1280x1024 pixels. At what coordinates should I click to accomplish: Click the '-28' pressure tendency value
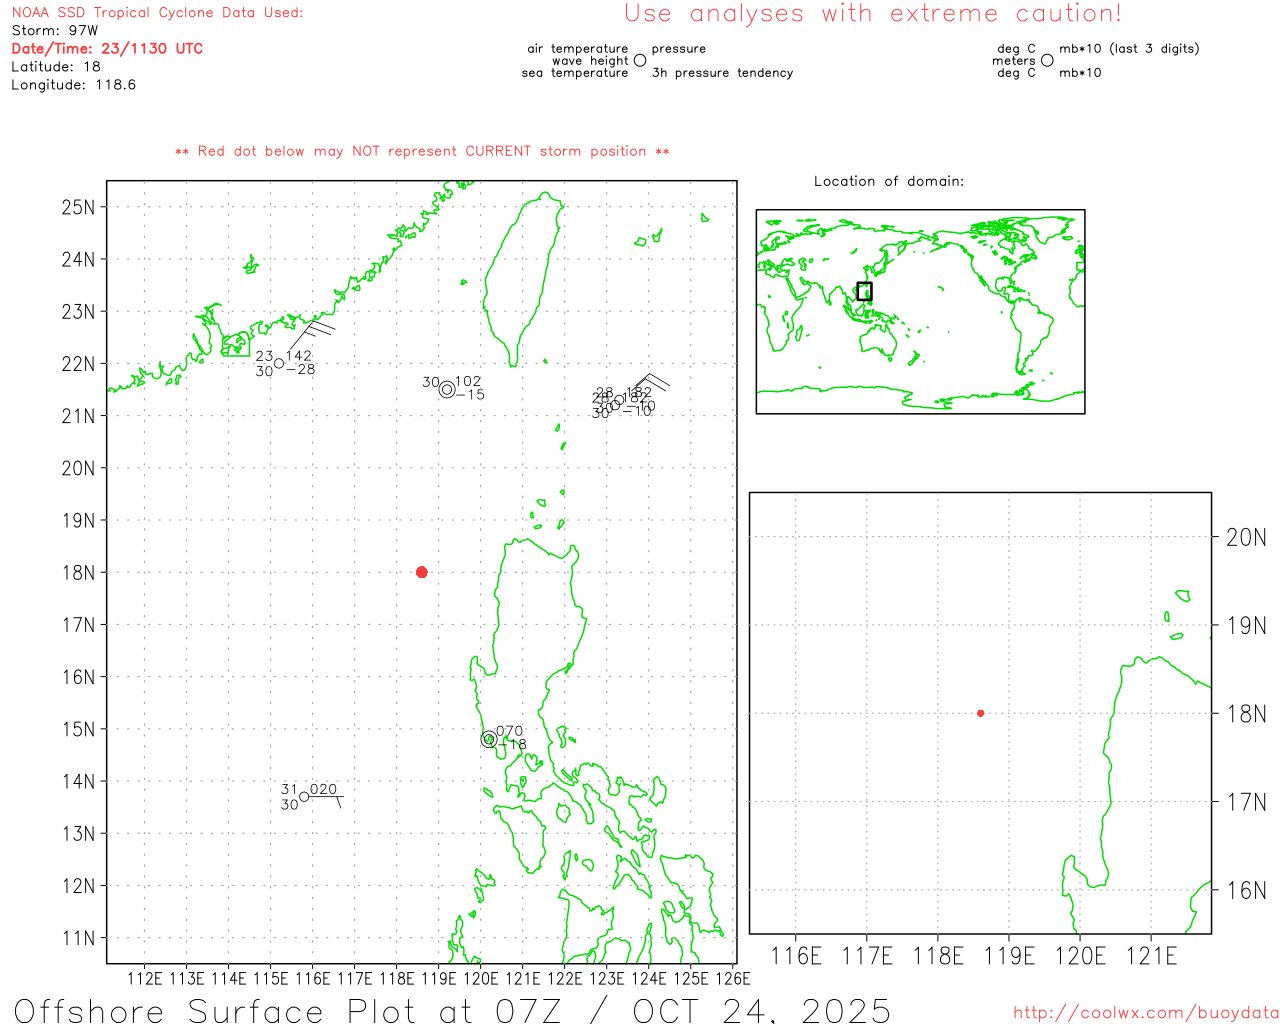[x=300, y=370]
